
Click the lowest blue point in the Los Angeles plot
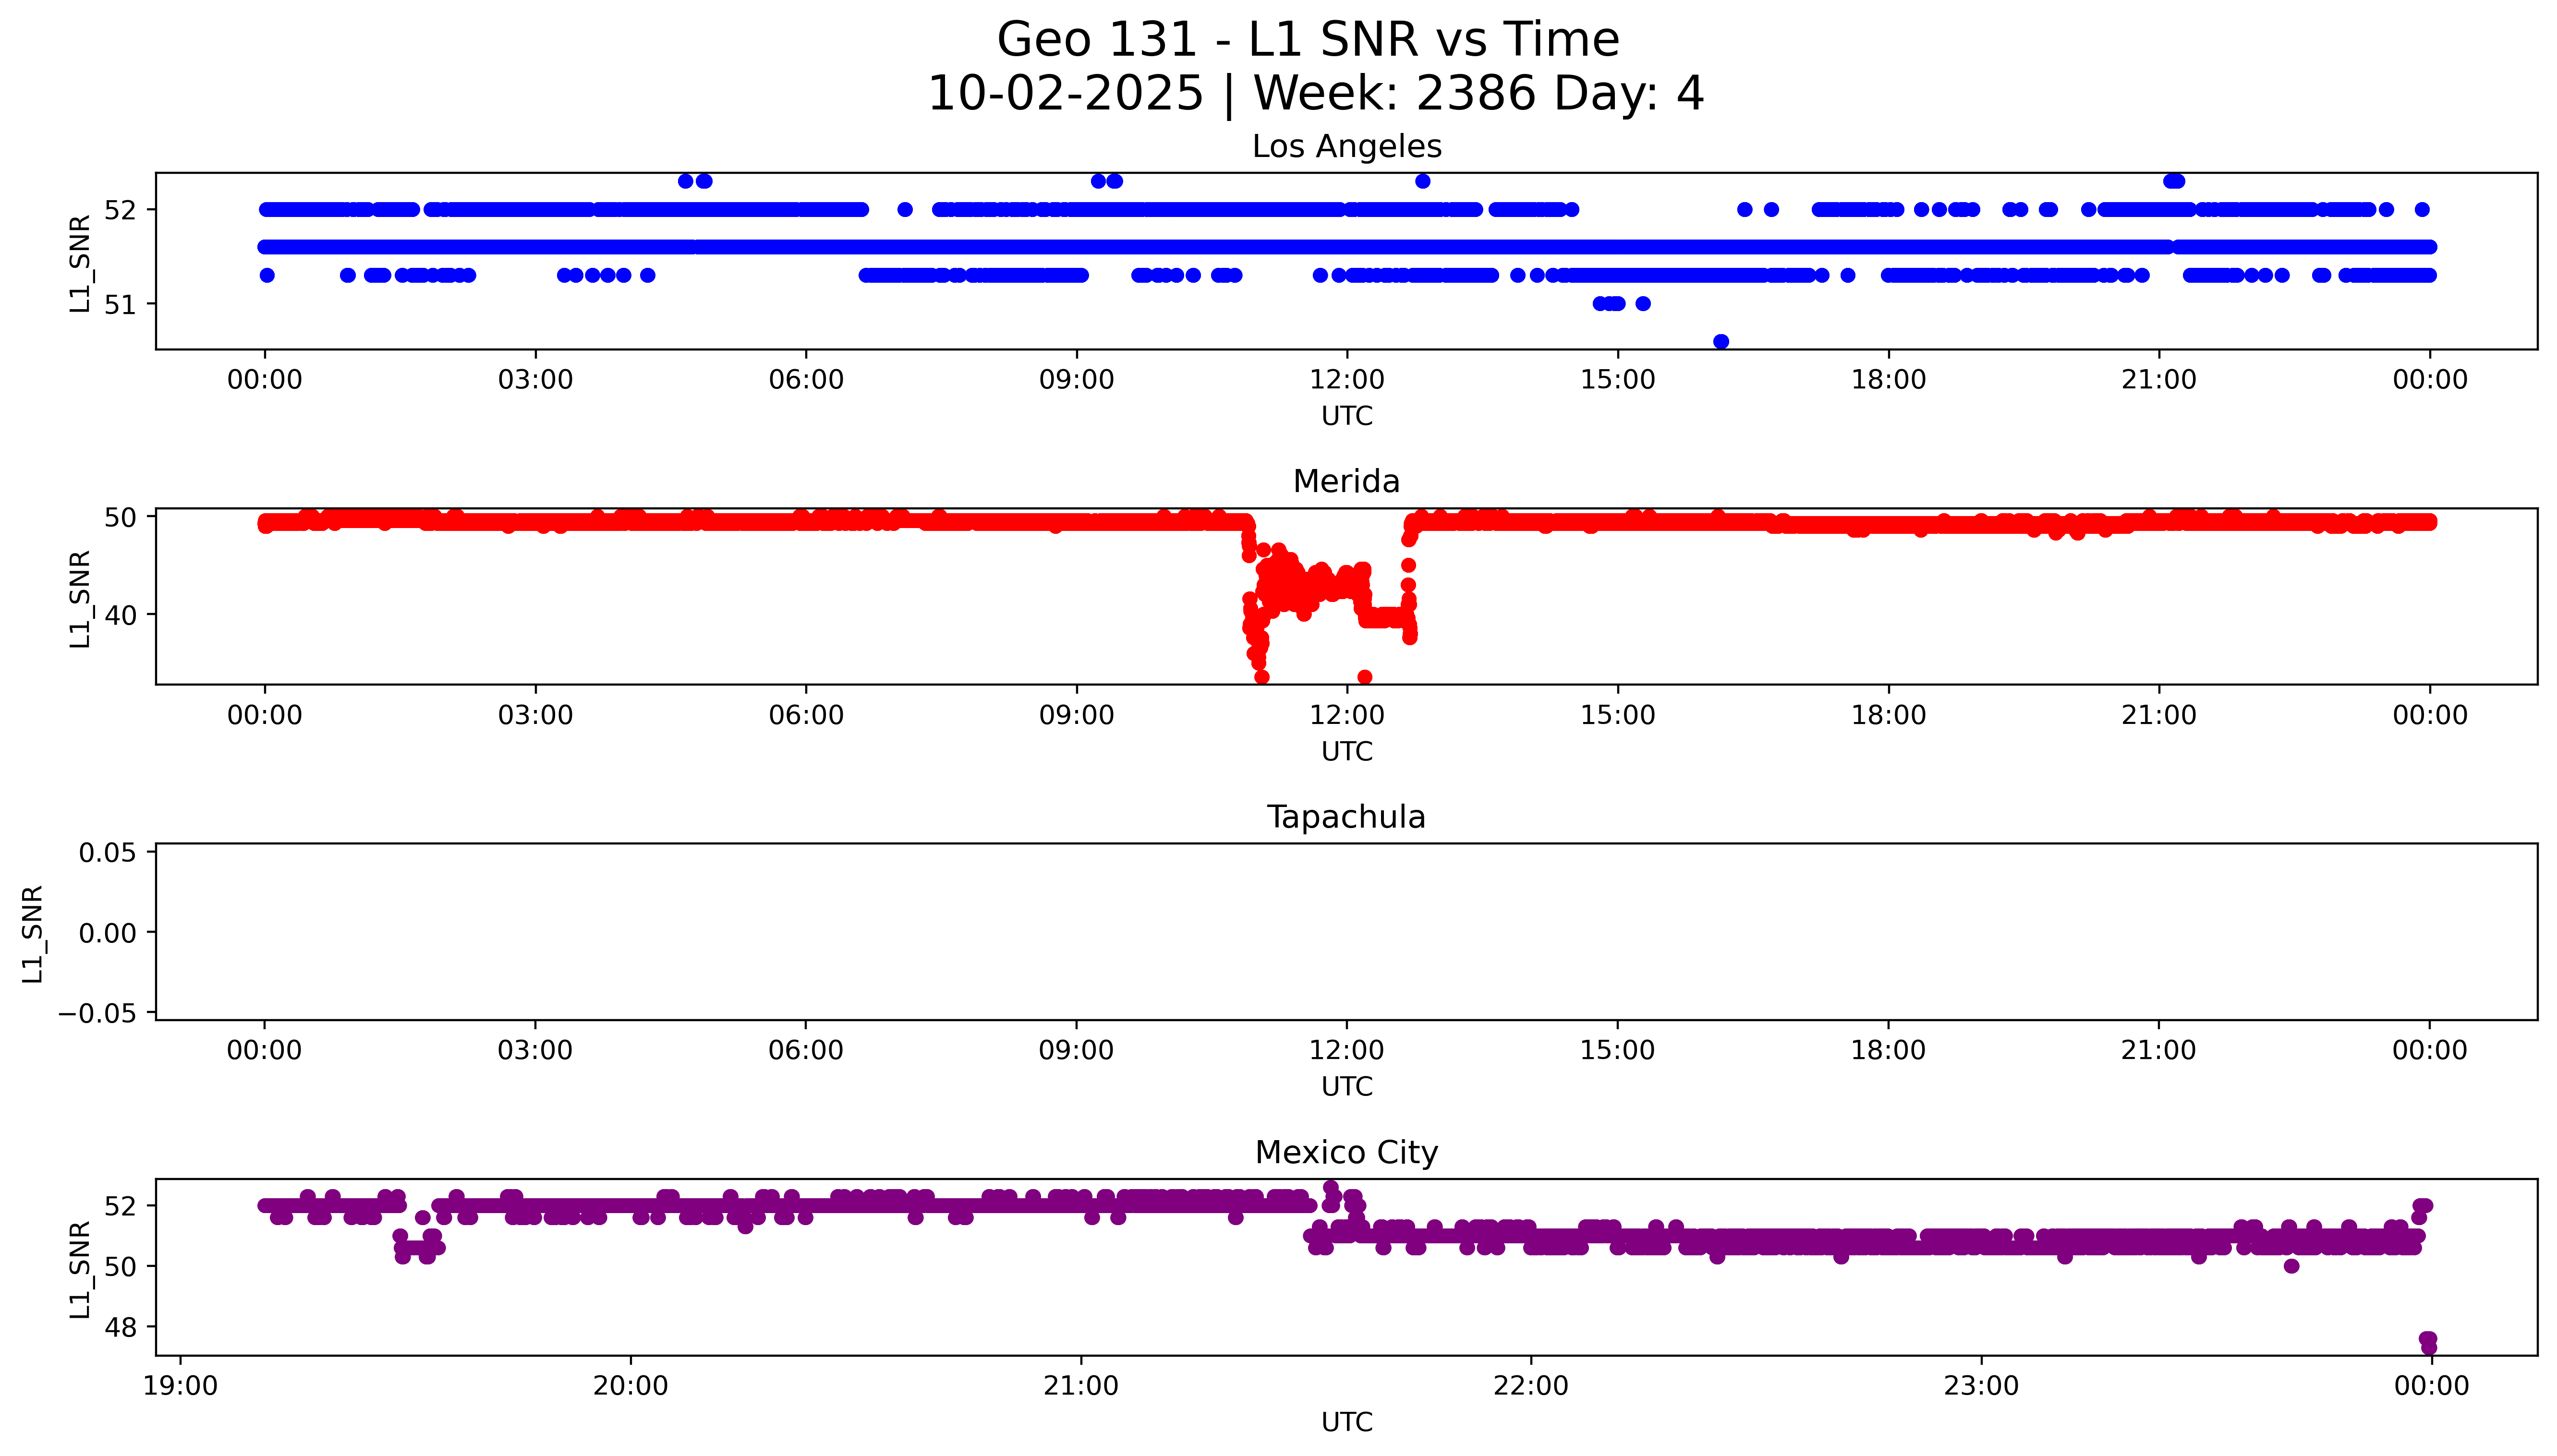point(1720,341)
